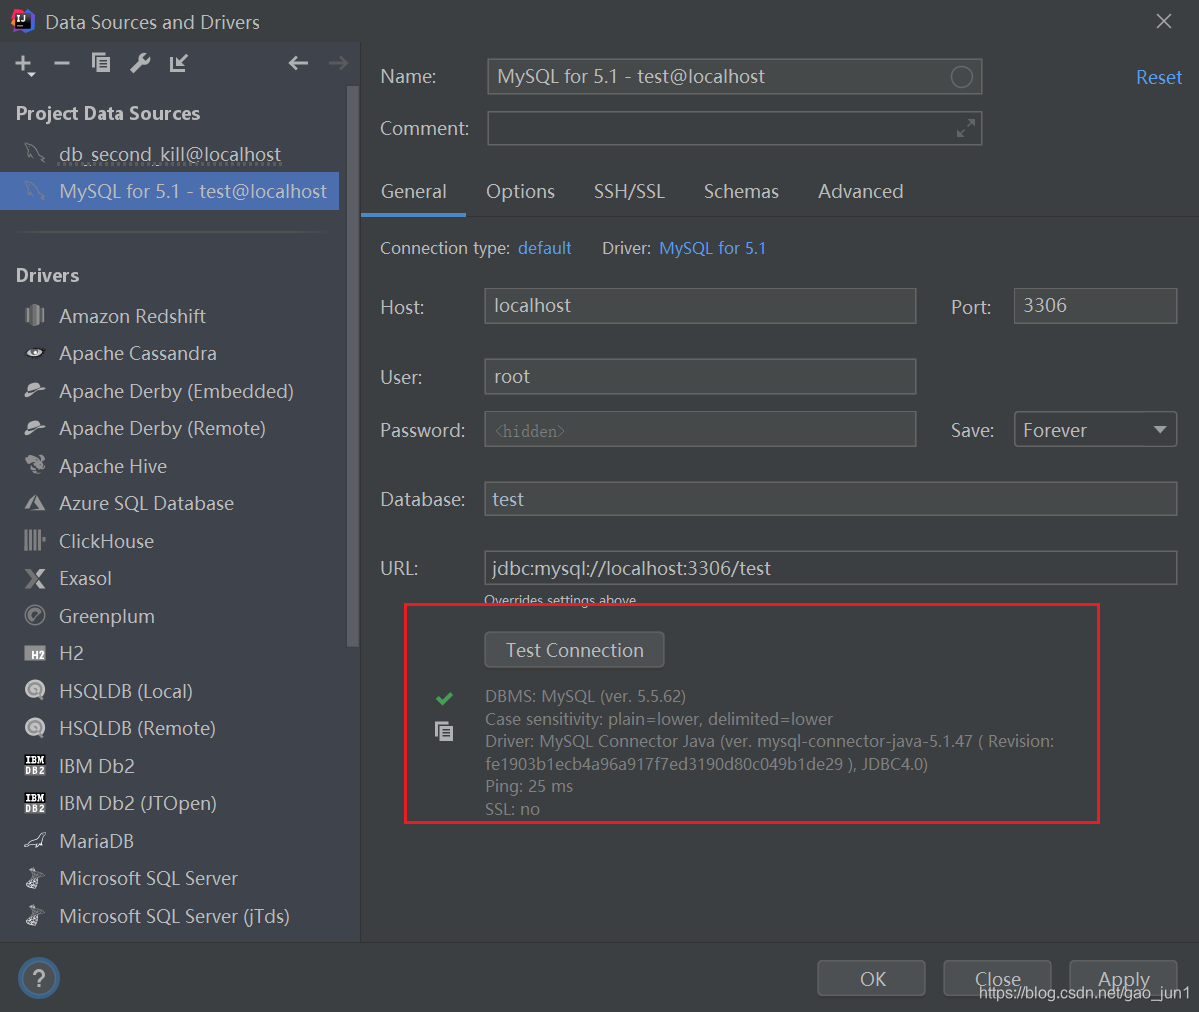Click the IntelliJ logo in the title bar

[22, 21]
